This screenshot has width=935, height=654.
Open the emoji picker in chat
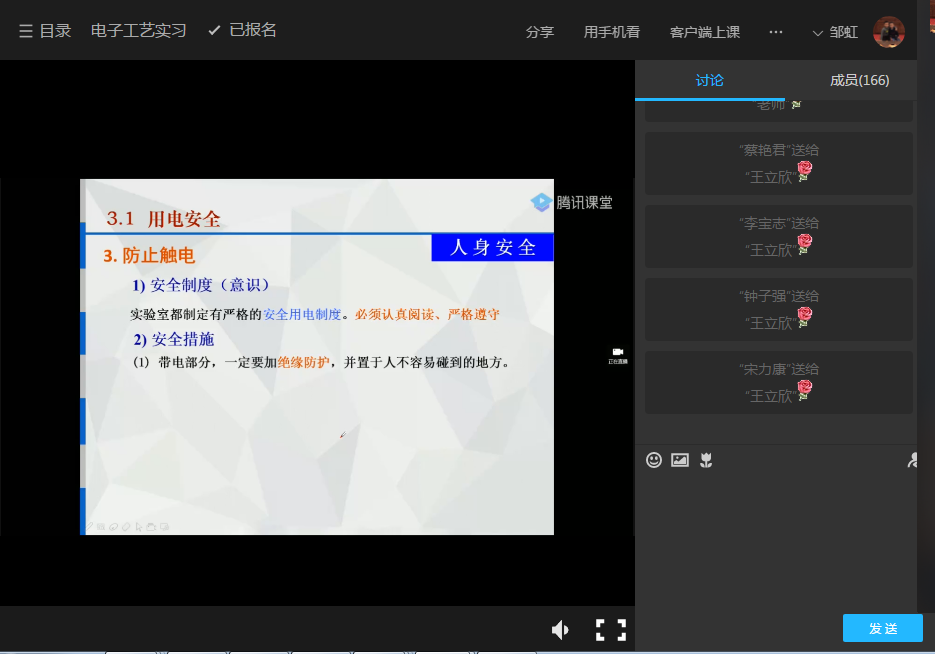[x=654, y=460]
